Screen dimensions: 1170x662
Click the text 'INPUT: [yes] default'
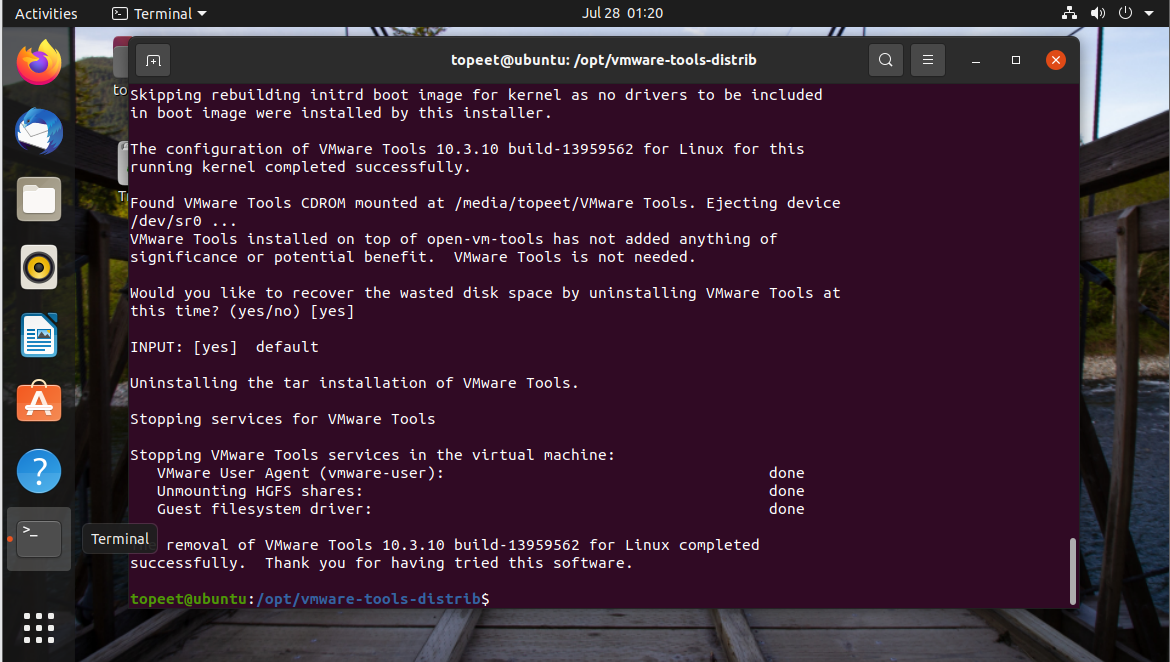pos(225,347)
